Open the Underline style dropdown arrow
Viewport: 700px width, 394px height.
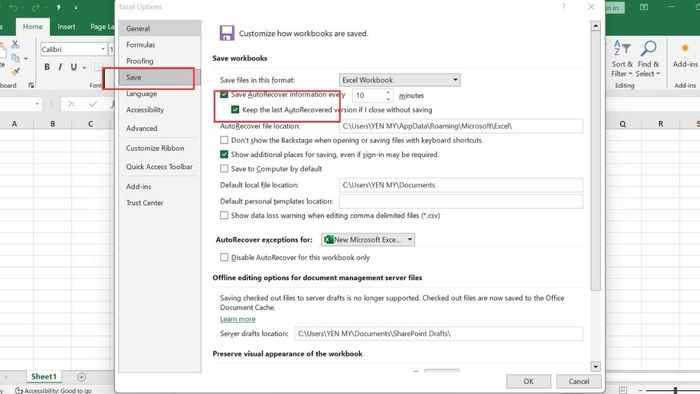click(84, 67)
